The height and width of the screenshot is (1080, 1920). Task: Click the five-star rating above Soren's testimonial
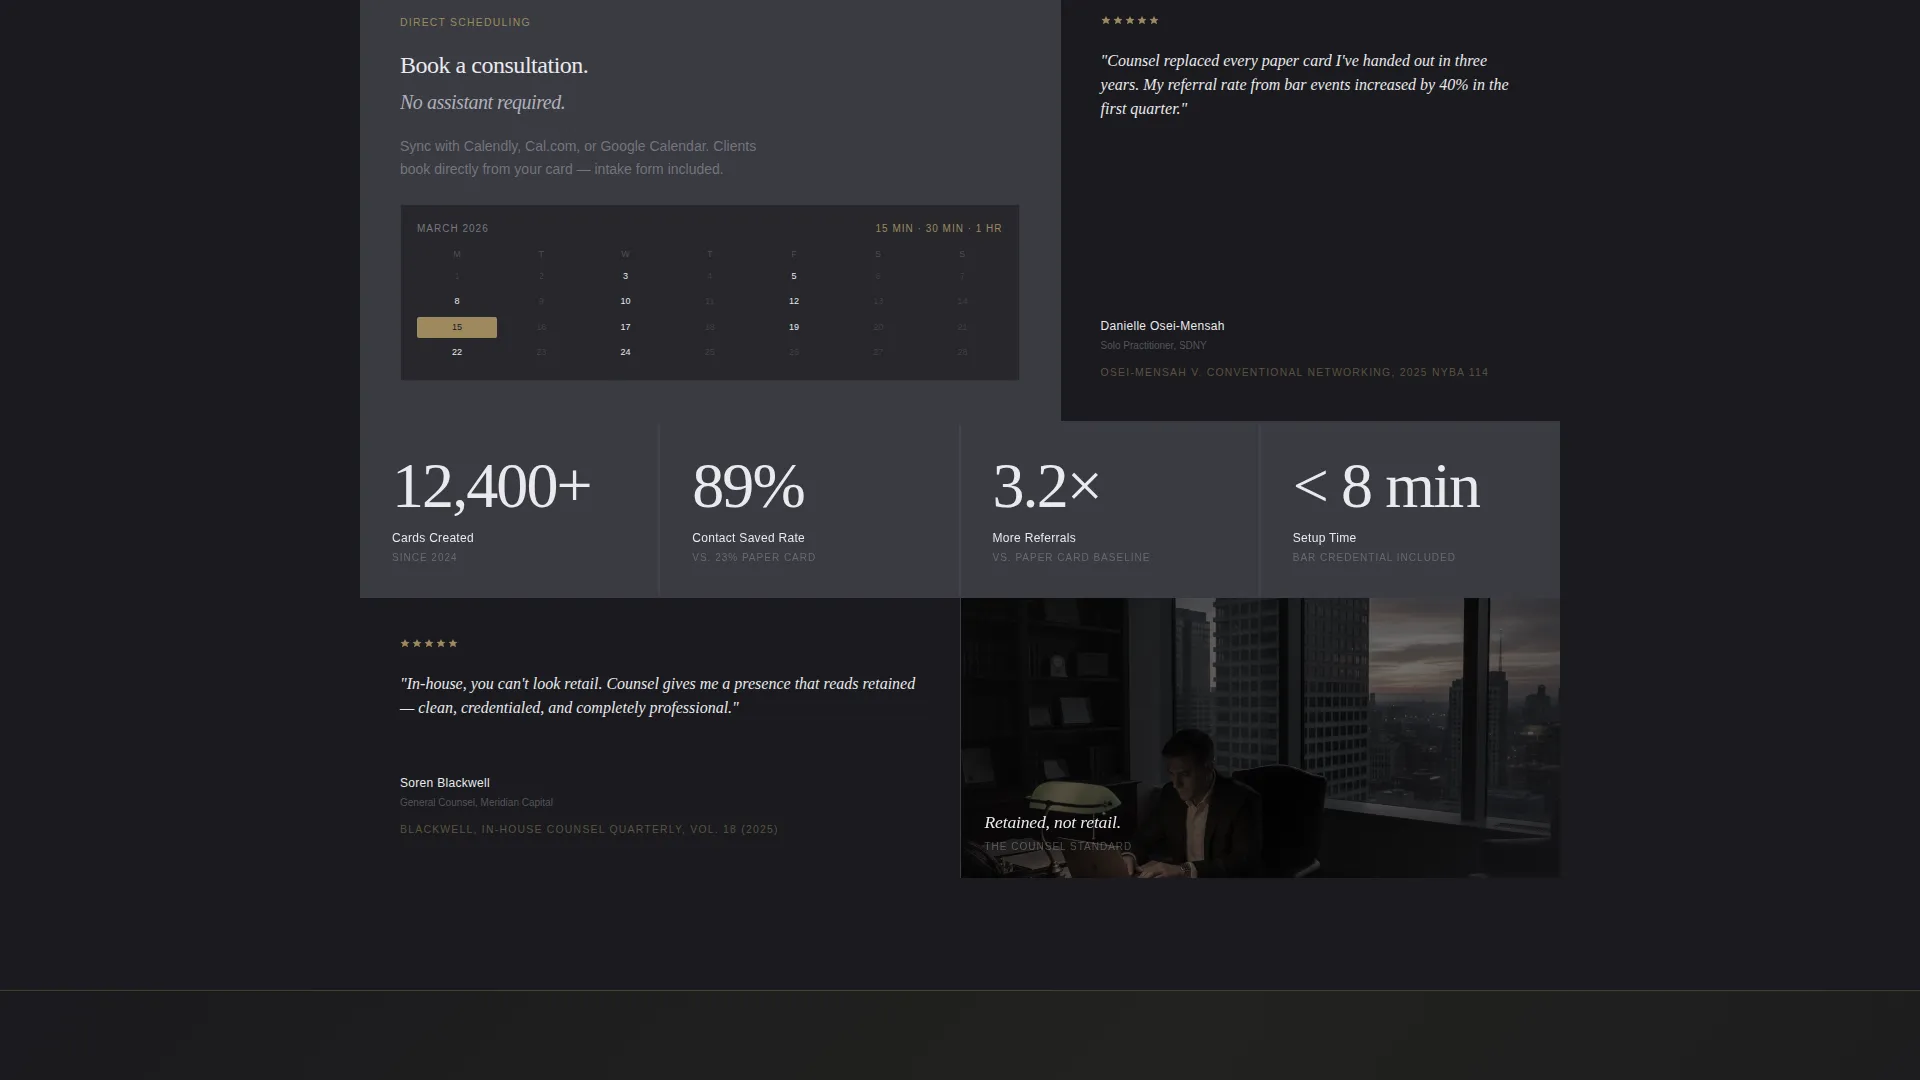pos(429,644)
